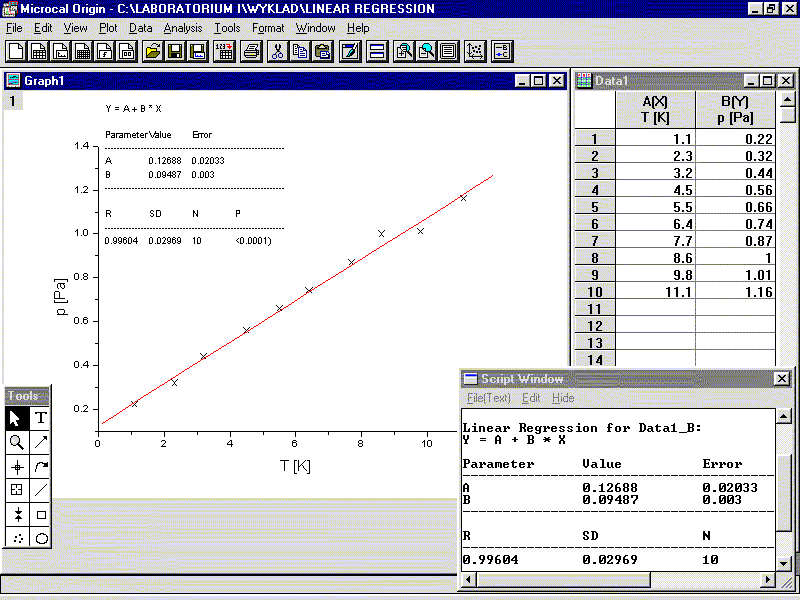Select the Data Reader square tool
The image size is (800, 600).
tap(16, 490)
